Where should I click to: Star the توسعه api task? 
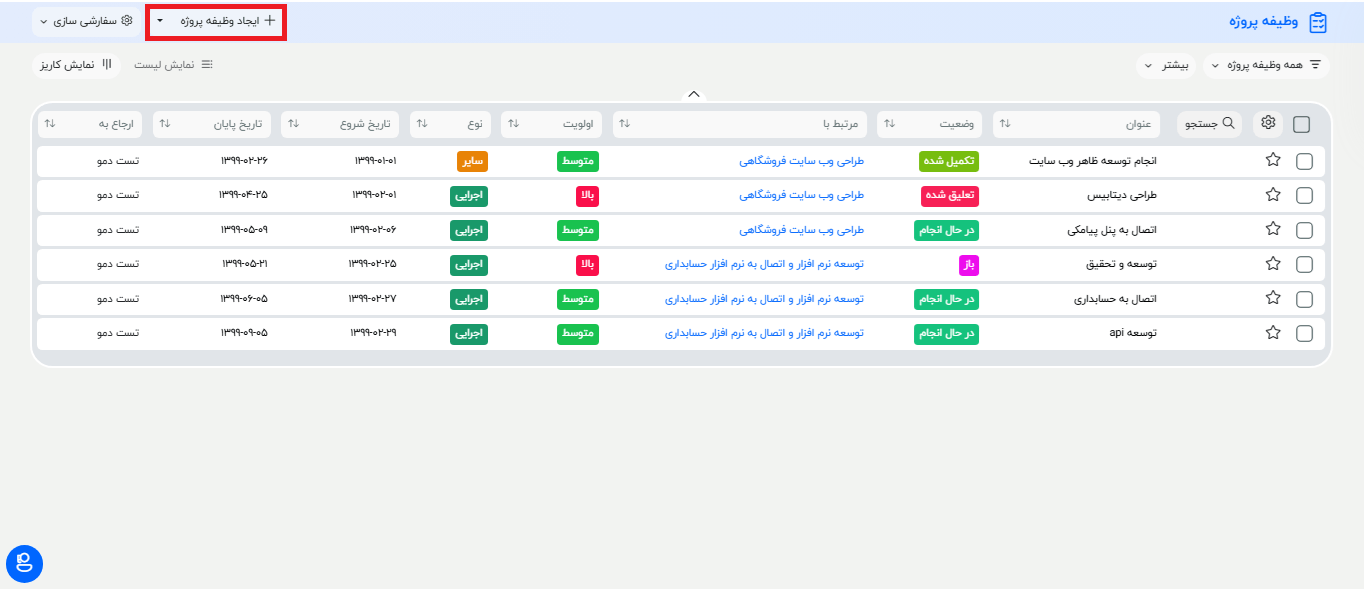[1272, 332]
